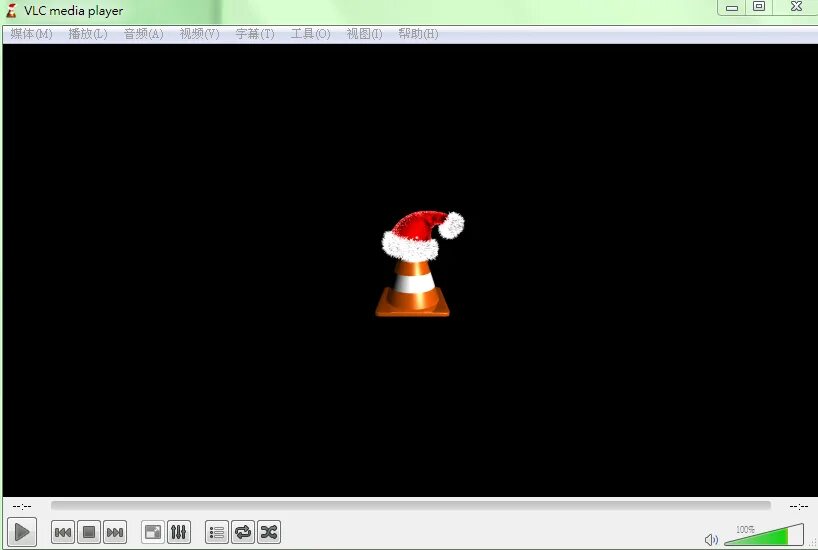Maximize the VLC window

[x=759, y=7]
